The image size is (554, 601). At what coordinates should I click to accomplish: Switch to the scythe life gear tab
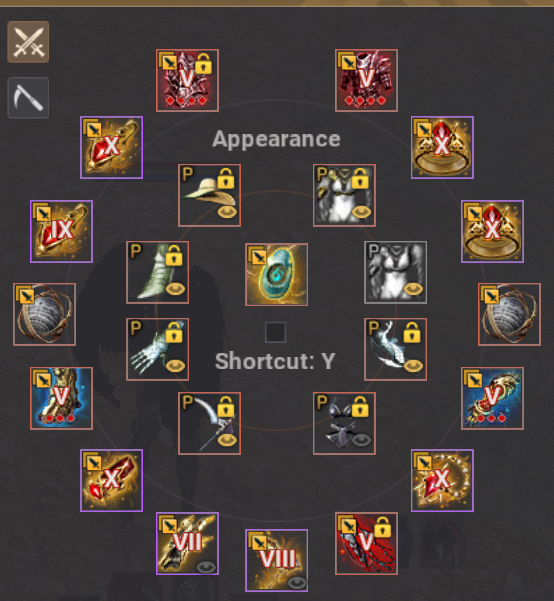pyautogui.click(x=28, y=98)
